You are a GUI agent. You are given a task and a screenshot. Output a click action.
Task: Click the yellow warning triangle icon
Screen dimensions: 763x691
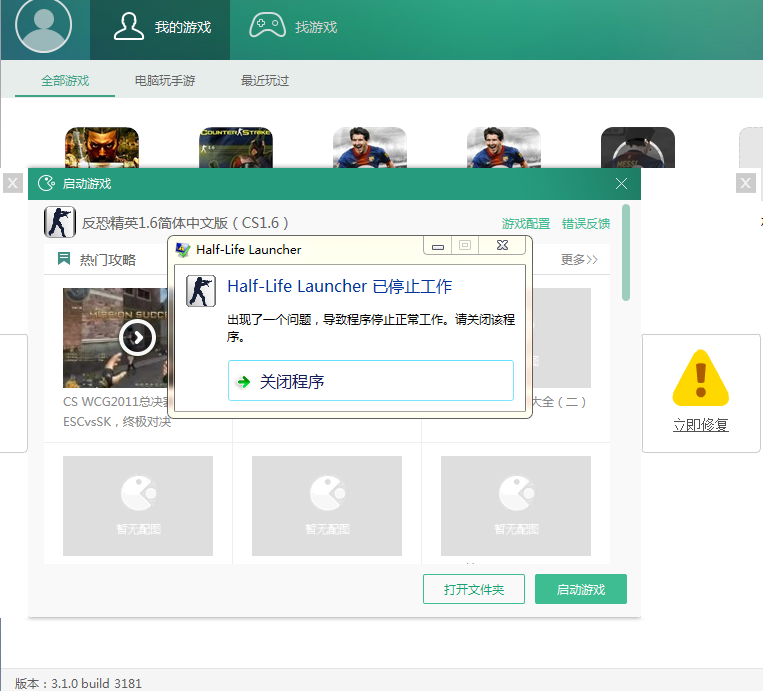coord(701,378)
